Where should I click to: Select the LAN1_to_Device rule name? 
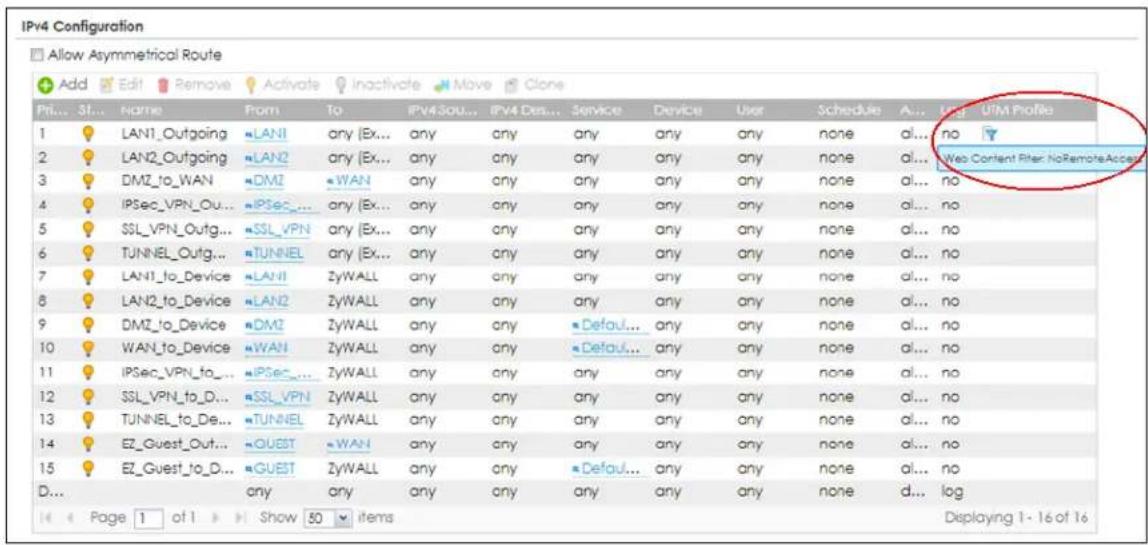point(176,275)
